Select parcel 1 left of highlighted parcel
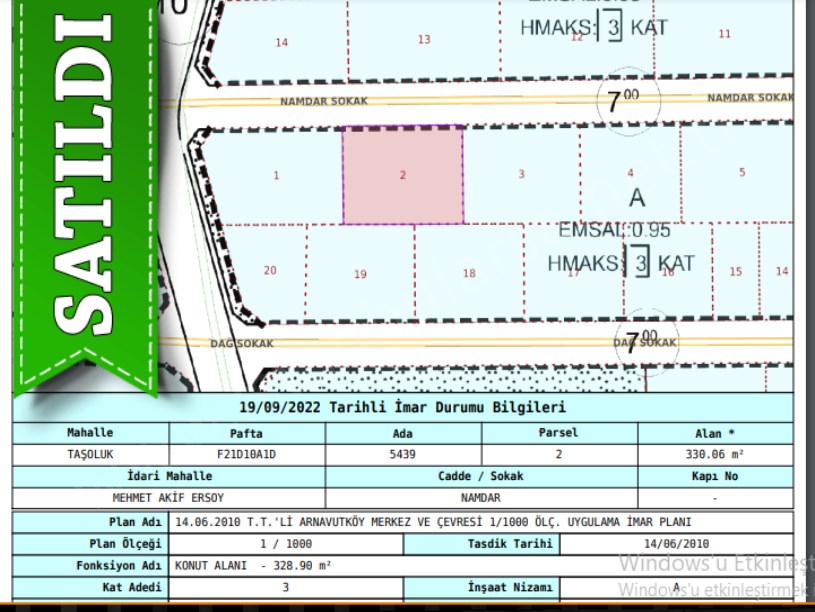815x612 pixels. coord(276,175)
